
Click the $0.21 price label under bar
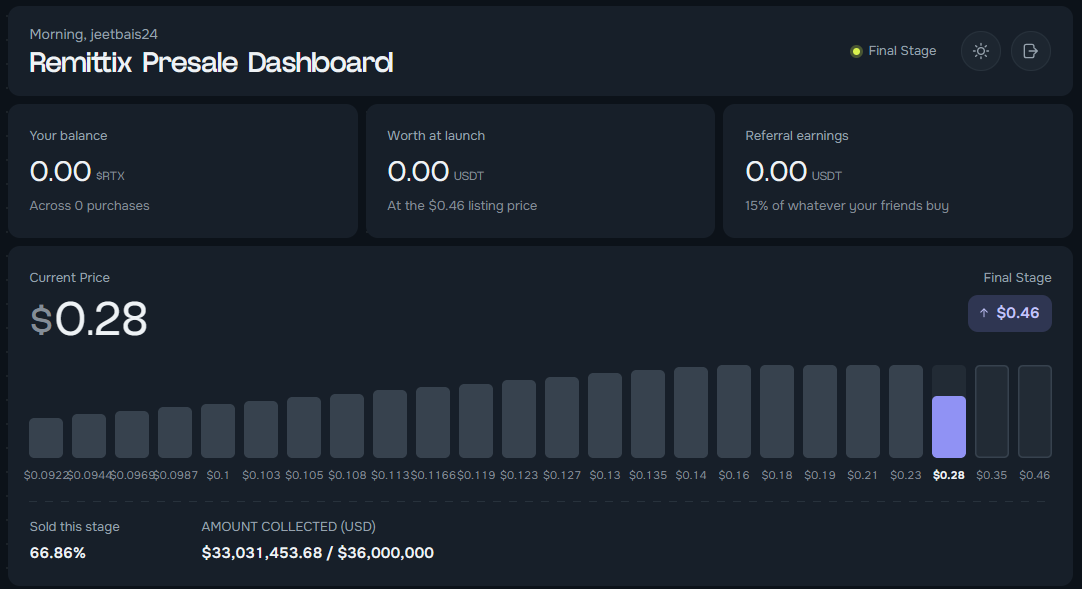coord(863,475)
